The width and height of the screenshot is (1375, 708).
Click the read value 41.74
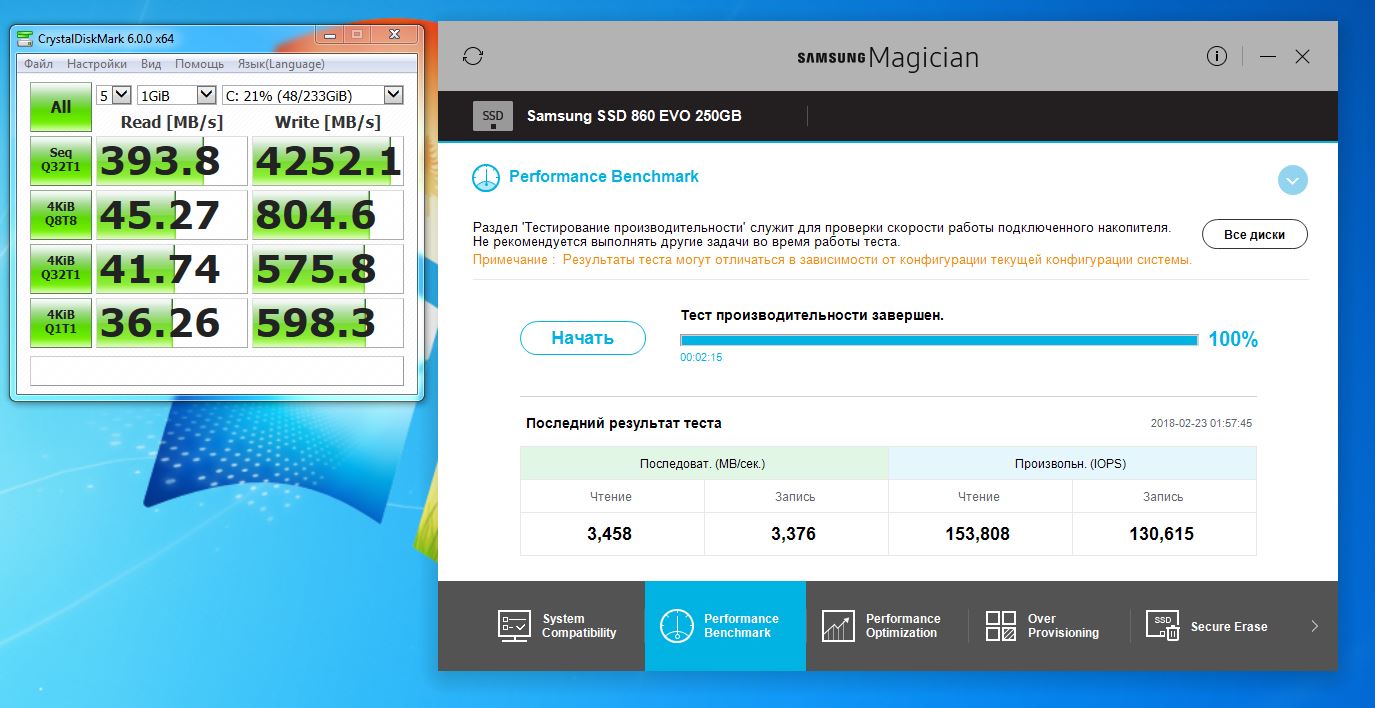171,269
